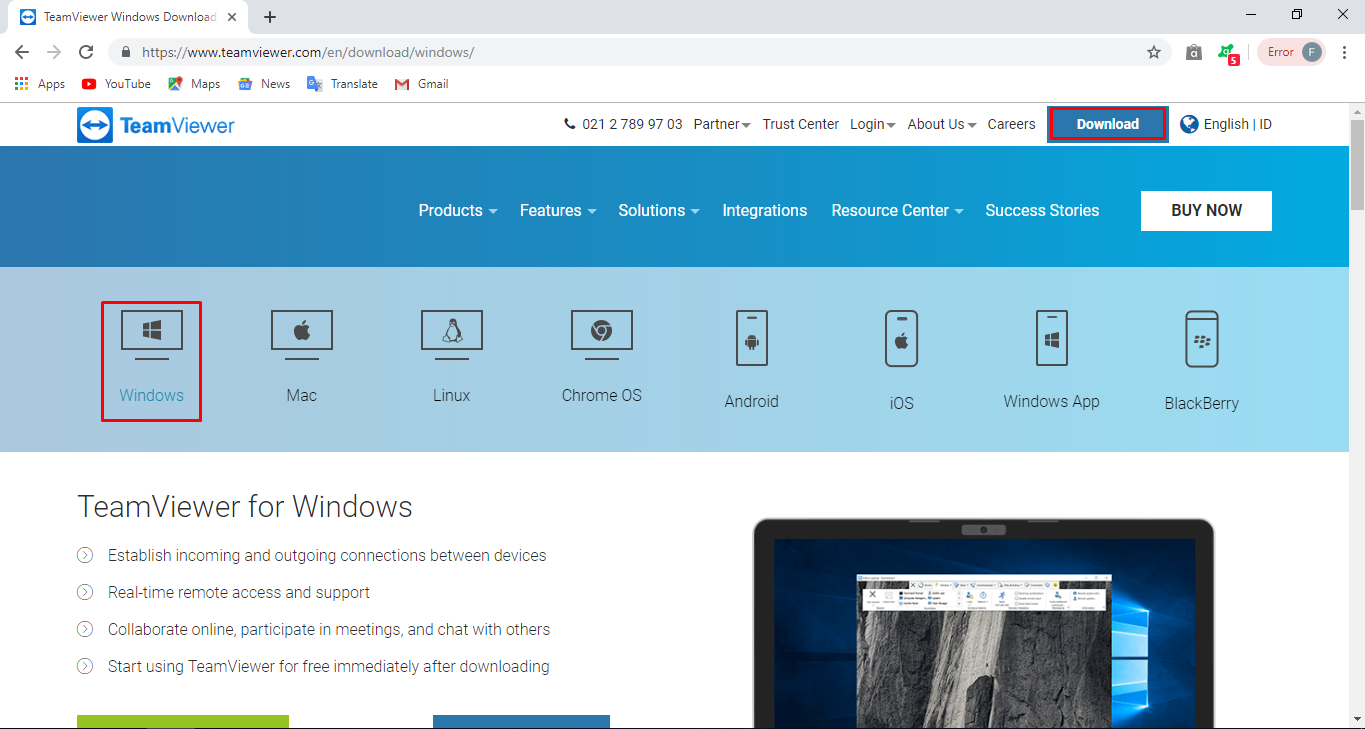Image resolution: width=1365 pixels, height=729 pixels.
Task: Choose the Linux penguin icon
Action: coord(452,335)
